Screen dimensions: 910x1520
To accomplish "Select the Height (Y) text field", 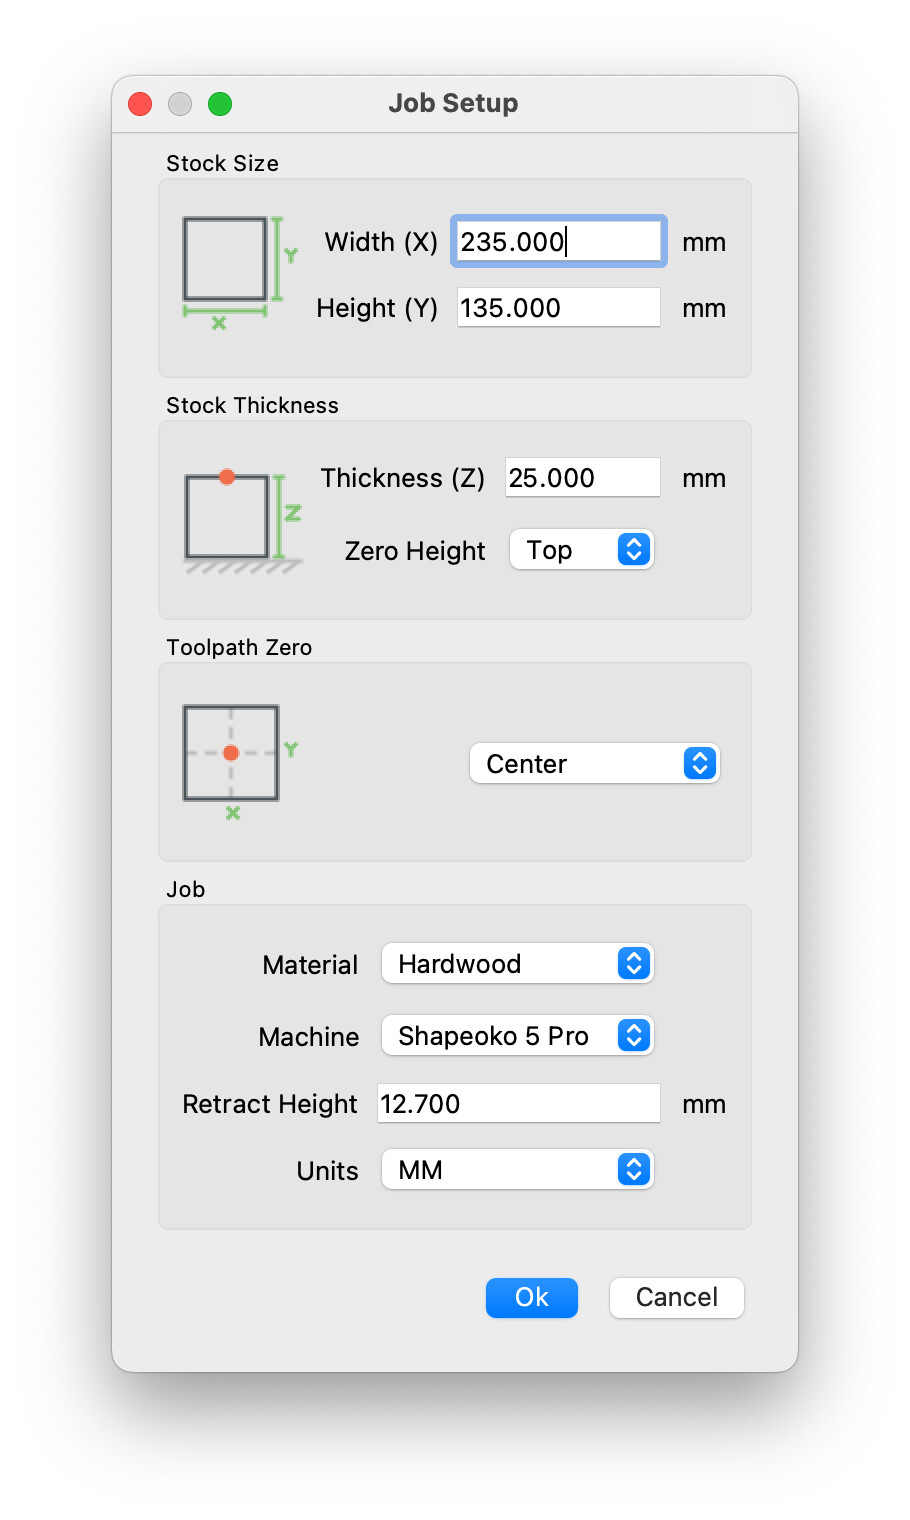I will point(558,308).
